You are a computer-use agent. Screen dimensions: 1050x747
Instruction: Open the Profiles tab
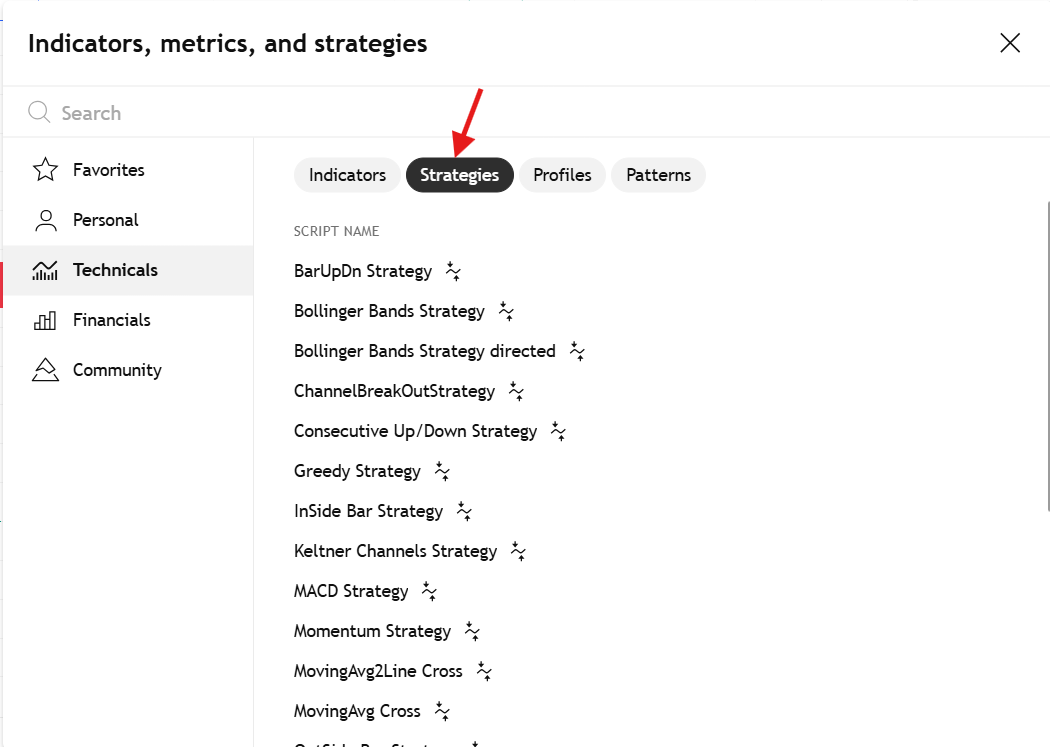(x=562, y=175)
